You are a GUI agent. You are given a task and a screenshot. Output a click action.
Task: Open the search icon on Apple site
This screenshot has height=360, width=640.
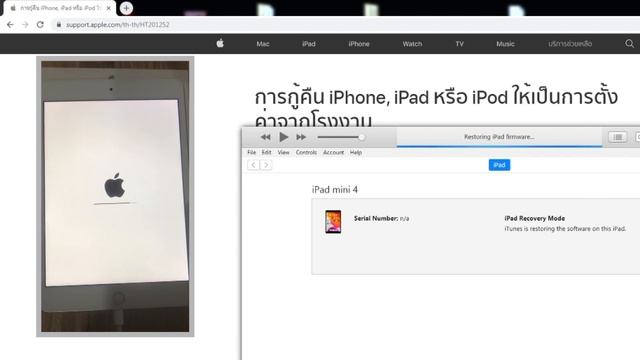tap(629, 44)
